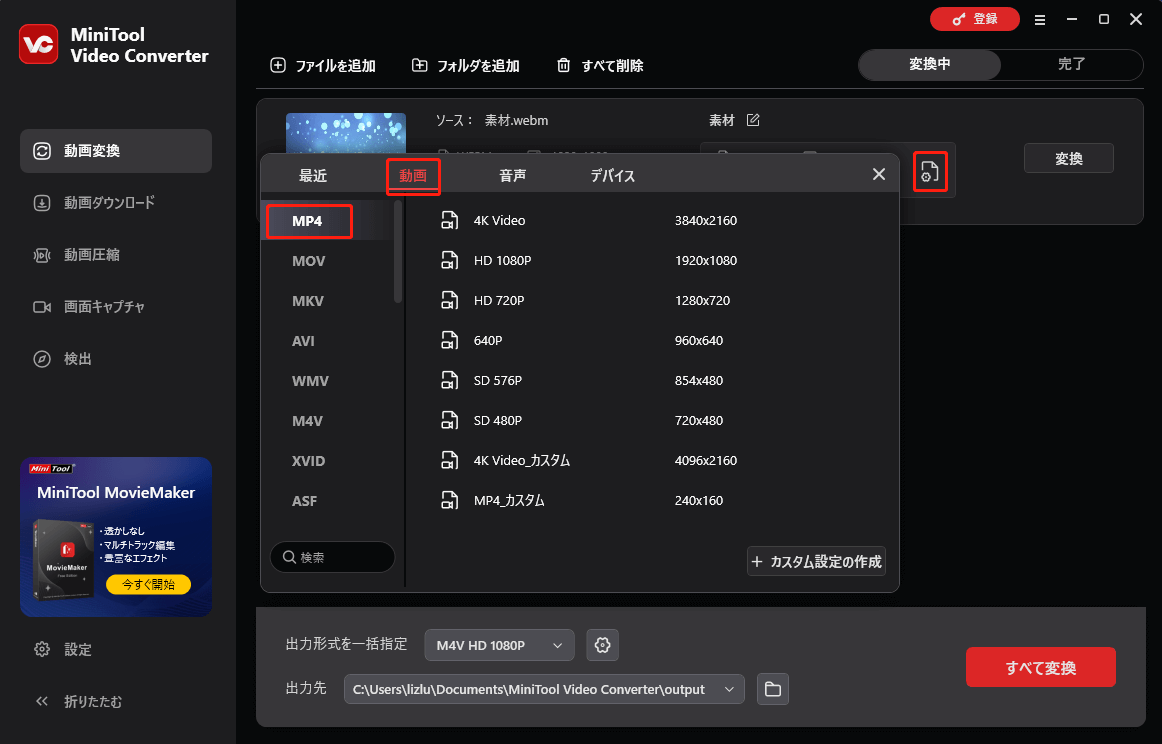The width and height of the screenshot is (1162, 744).
Task: Open the M4V HD 1080P format dropdown
Action: [499, 645]
